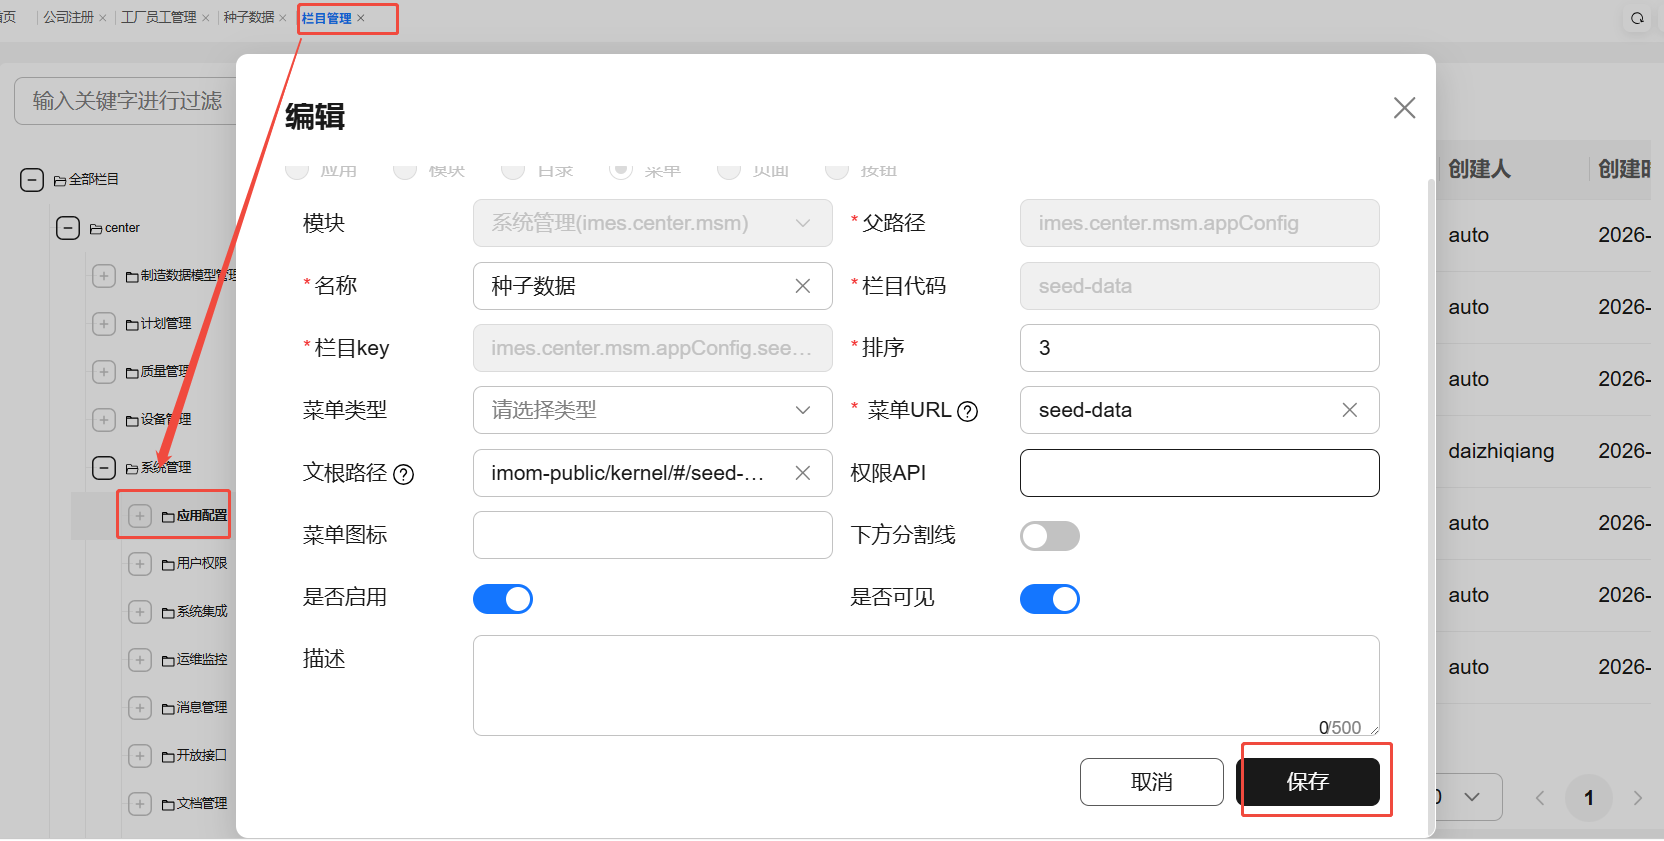Close the 种子数据 tab

point(283,18)
